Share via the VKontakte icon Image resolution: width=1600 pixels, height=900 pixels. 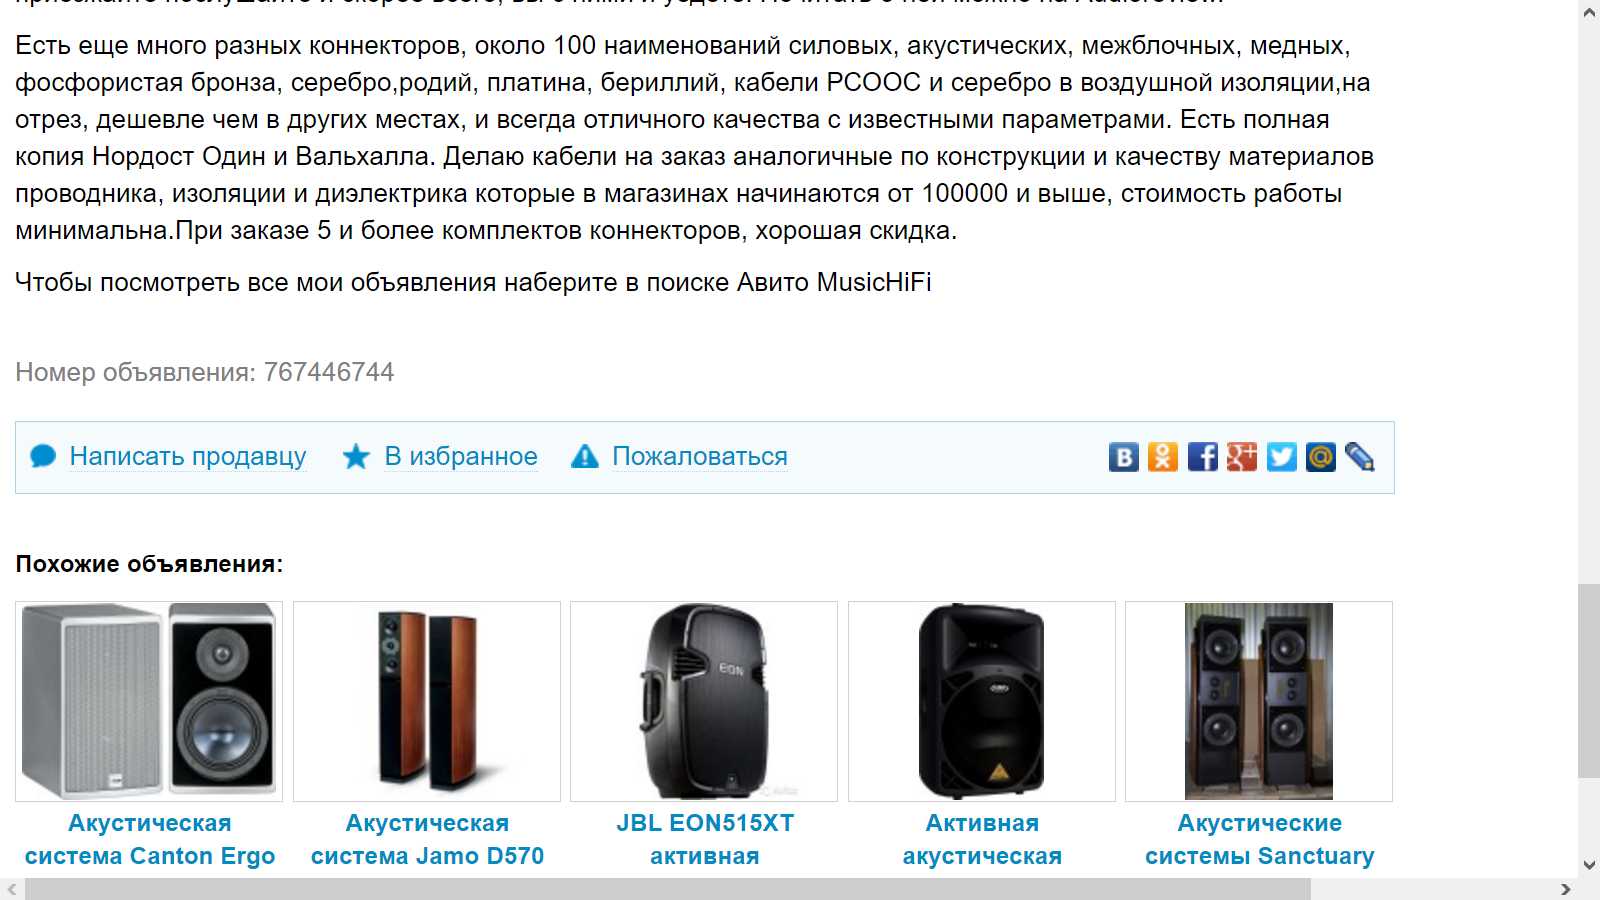[1123, 457]
